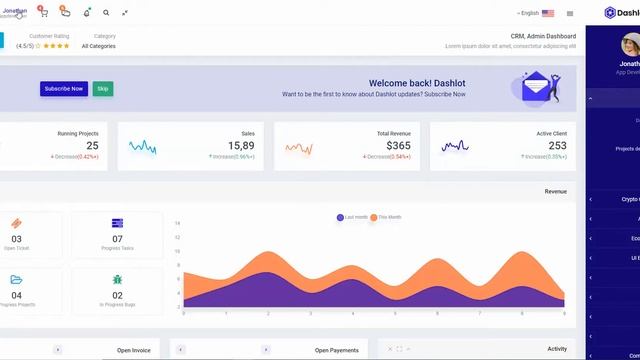
Task: Expand the Crypto sidebar menu chevron
Action: [591, 199]
